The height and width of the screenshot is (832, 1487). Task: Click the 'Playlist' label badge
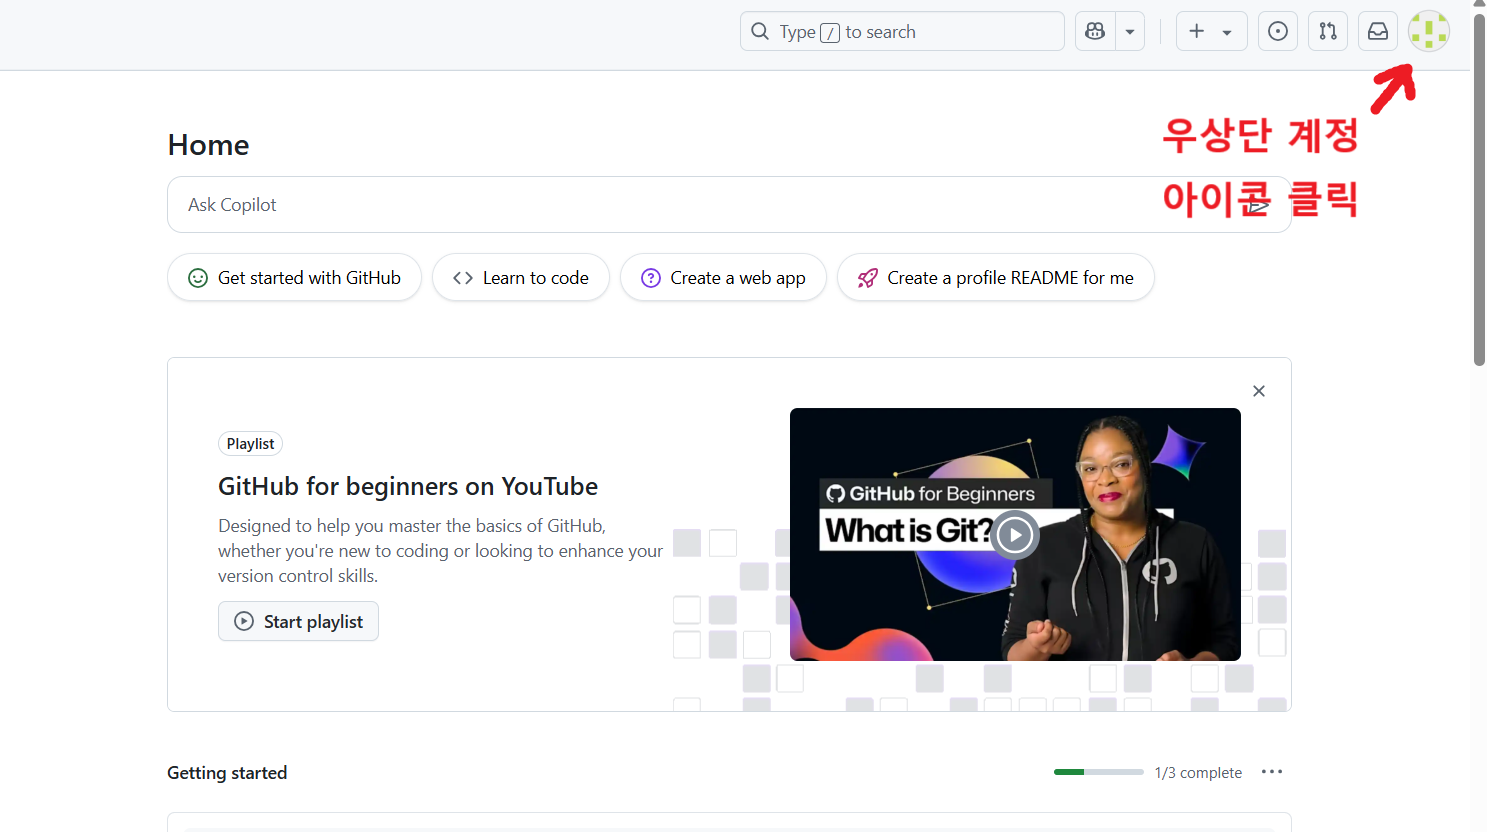pyautogui.click(x=250, y=443)
